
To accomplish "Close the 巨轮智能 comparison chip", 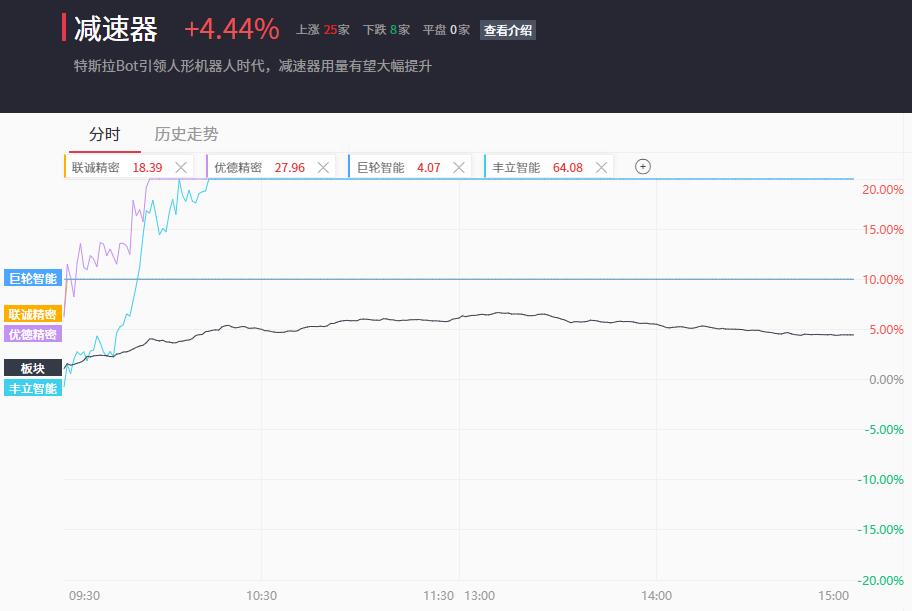I will tap(459, 168).
